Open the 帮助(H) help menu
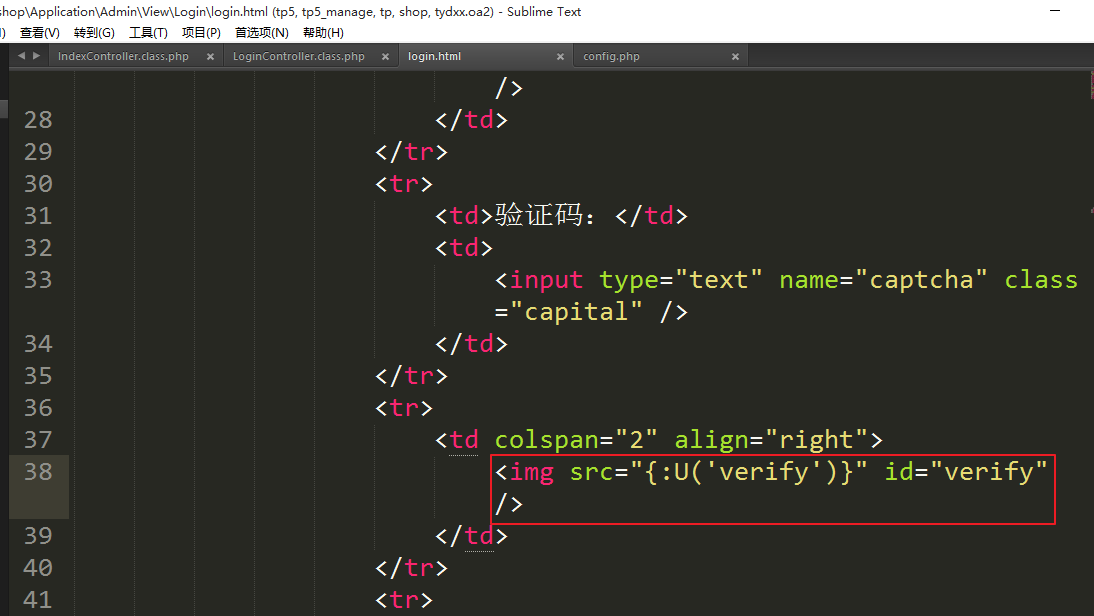The height and width of the screenshot is (616, 1094). coord(323,33)
